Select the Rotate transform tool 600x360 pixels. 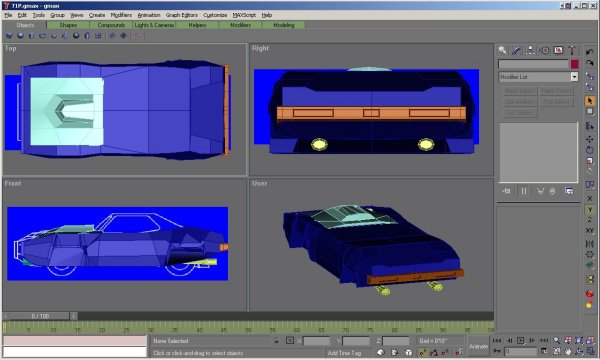pos(590,150)
